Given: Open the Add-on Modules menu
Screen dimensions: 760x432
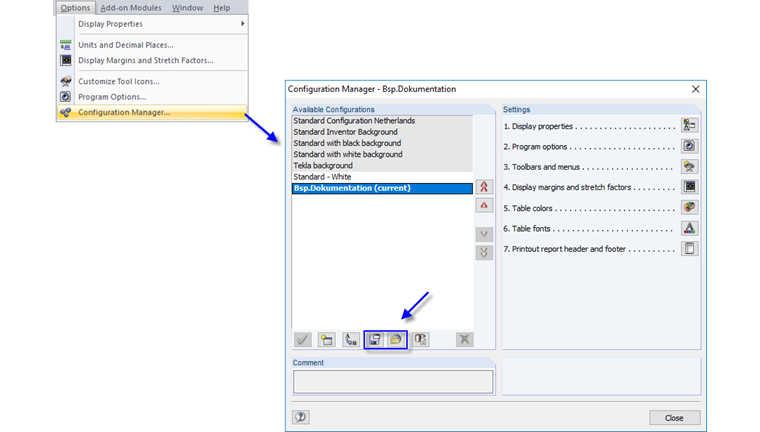Looking at the screenshot, I should [x=131, y=8].
